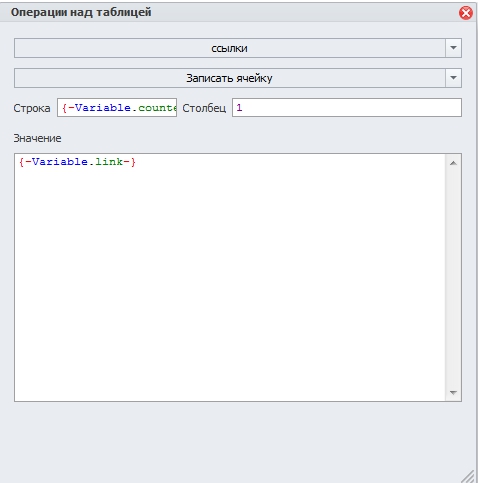478x483 pixels.
Task: Click the Значение box vertical scrollbar track
Action: coord(453,277)
